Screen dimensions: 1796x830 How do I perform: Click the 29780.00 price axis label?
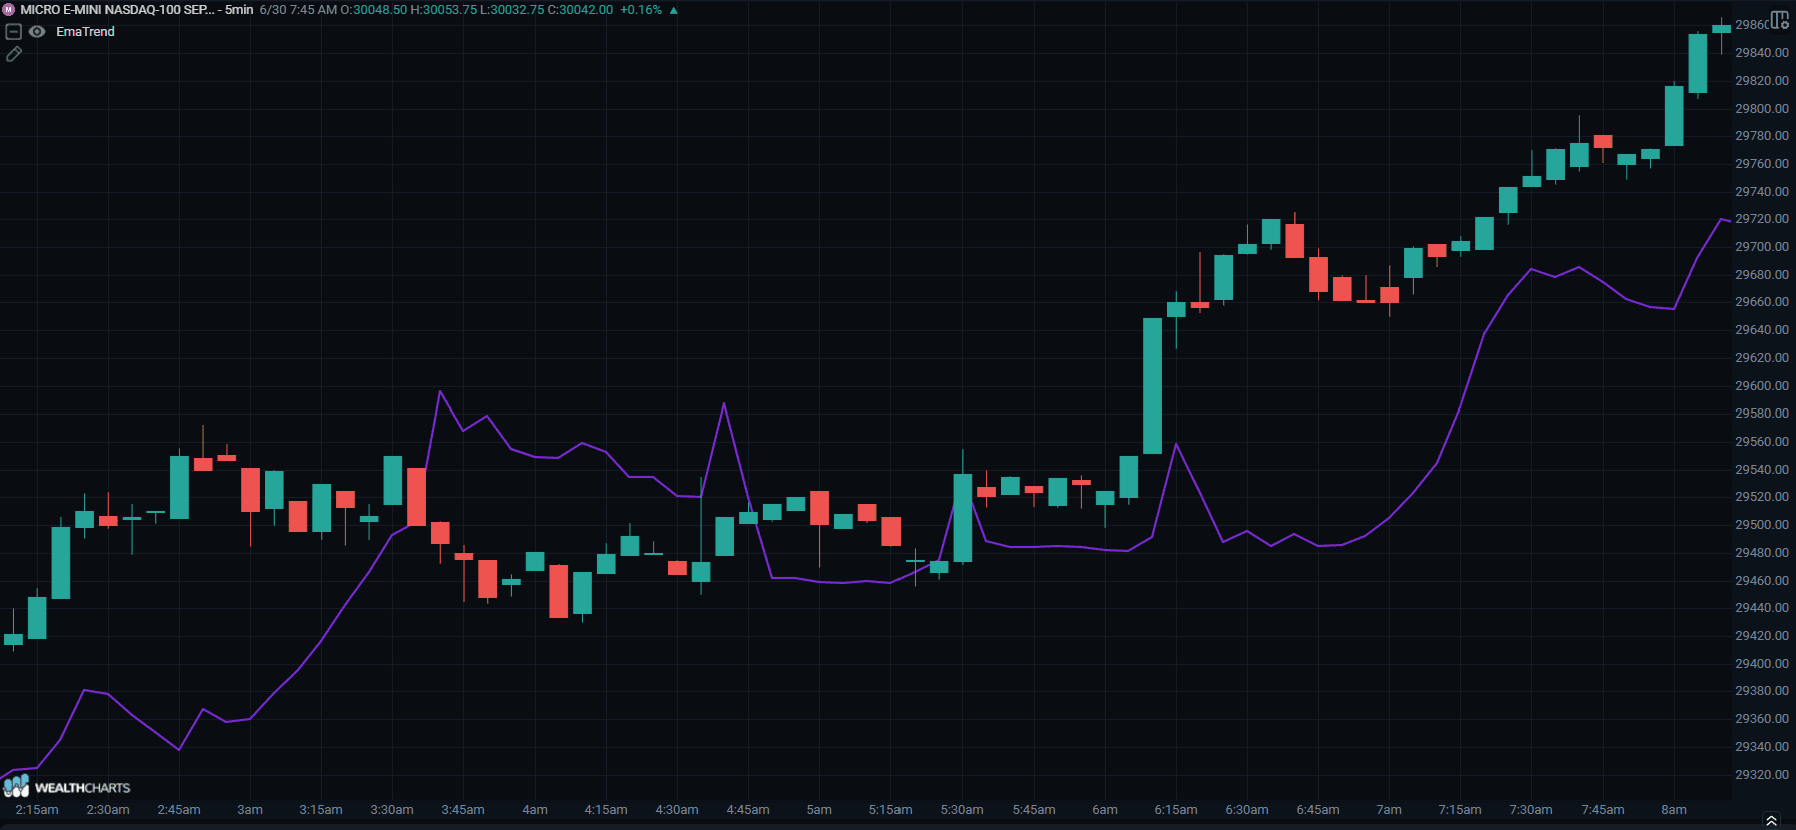[x=1762, y=136]
